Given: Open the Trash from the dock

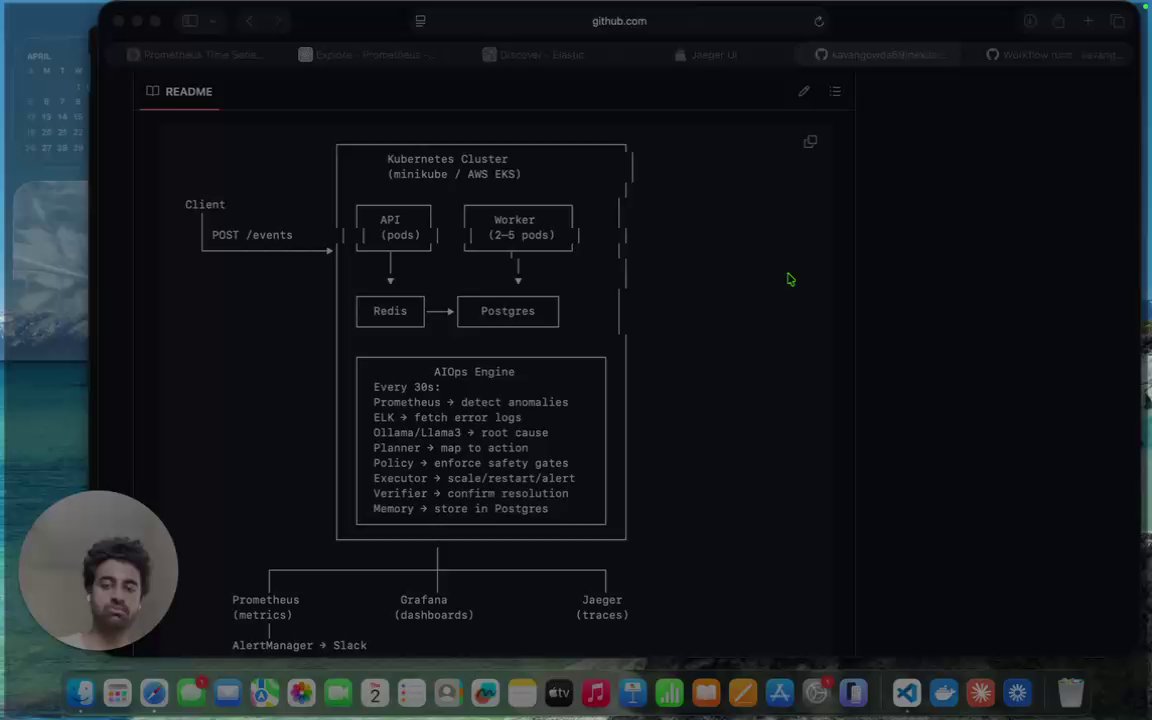Looking at the screenshot, I should click(x=1071, y=693).
